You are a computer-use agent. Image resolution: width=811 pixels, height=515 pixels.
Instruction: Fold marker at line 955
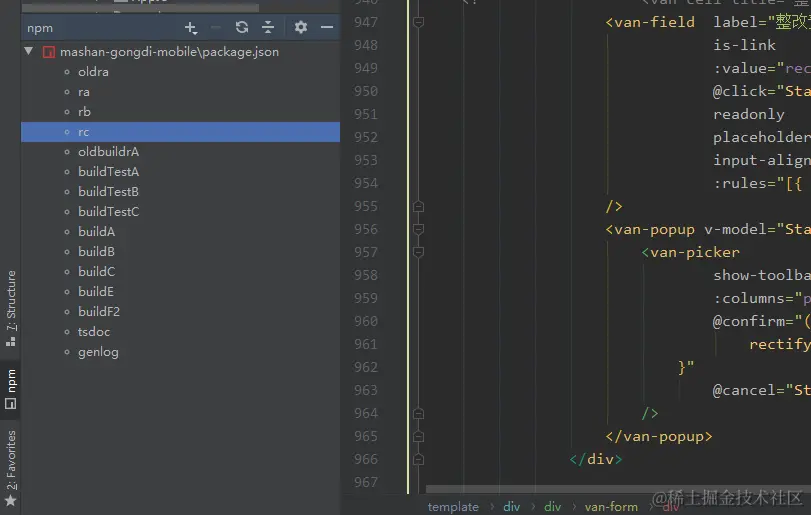(418, 206)
